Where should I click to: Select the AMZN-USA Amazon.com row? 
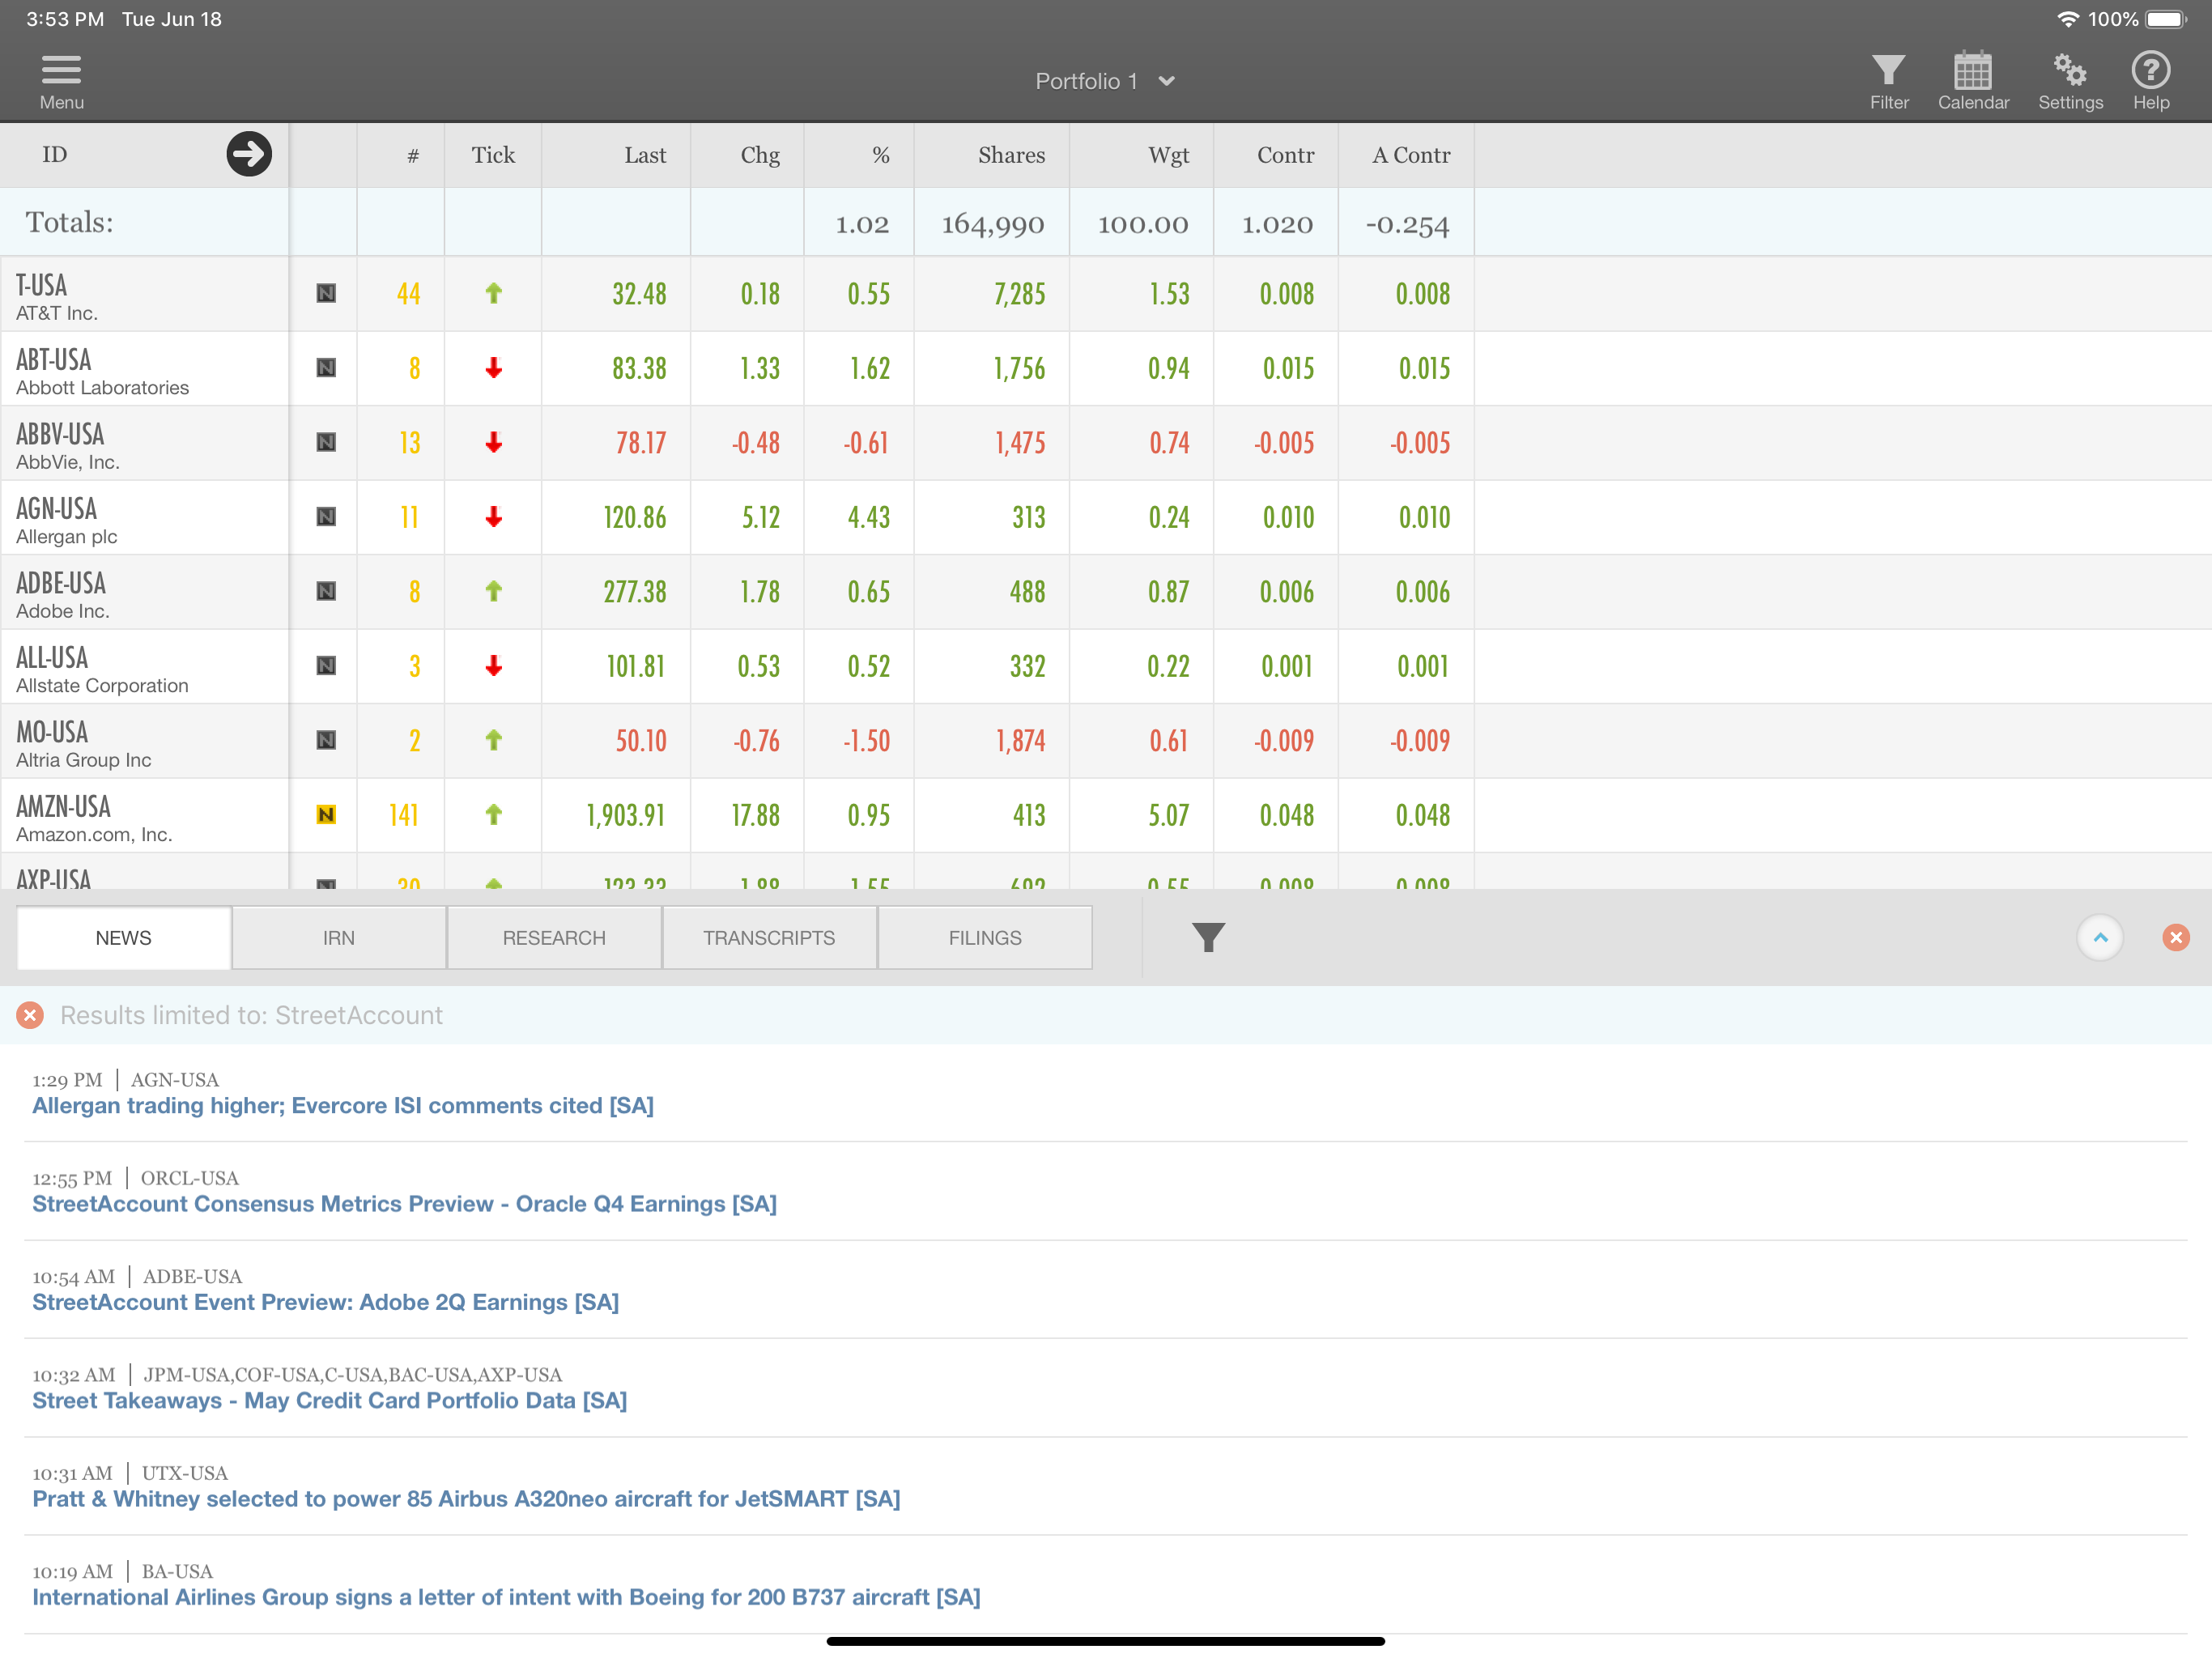(x=1106, y=815)
